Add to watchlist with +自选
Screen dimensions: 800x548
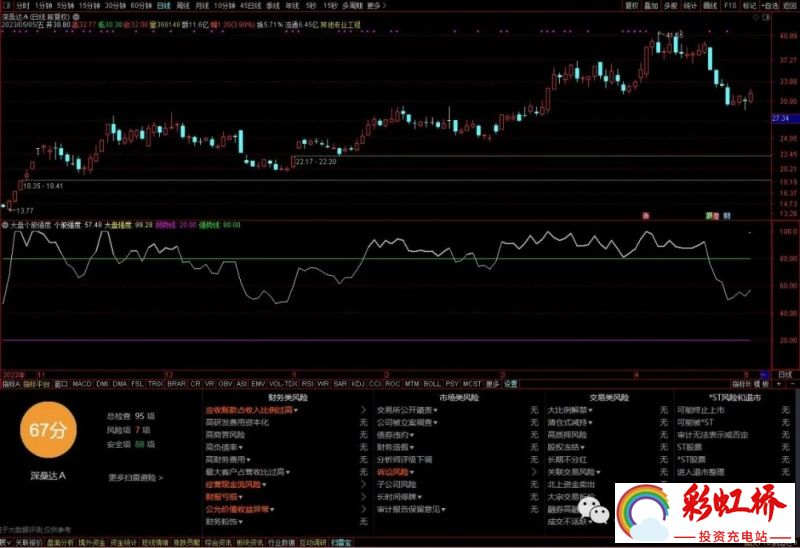point(770,6)
